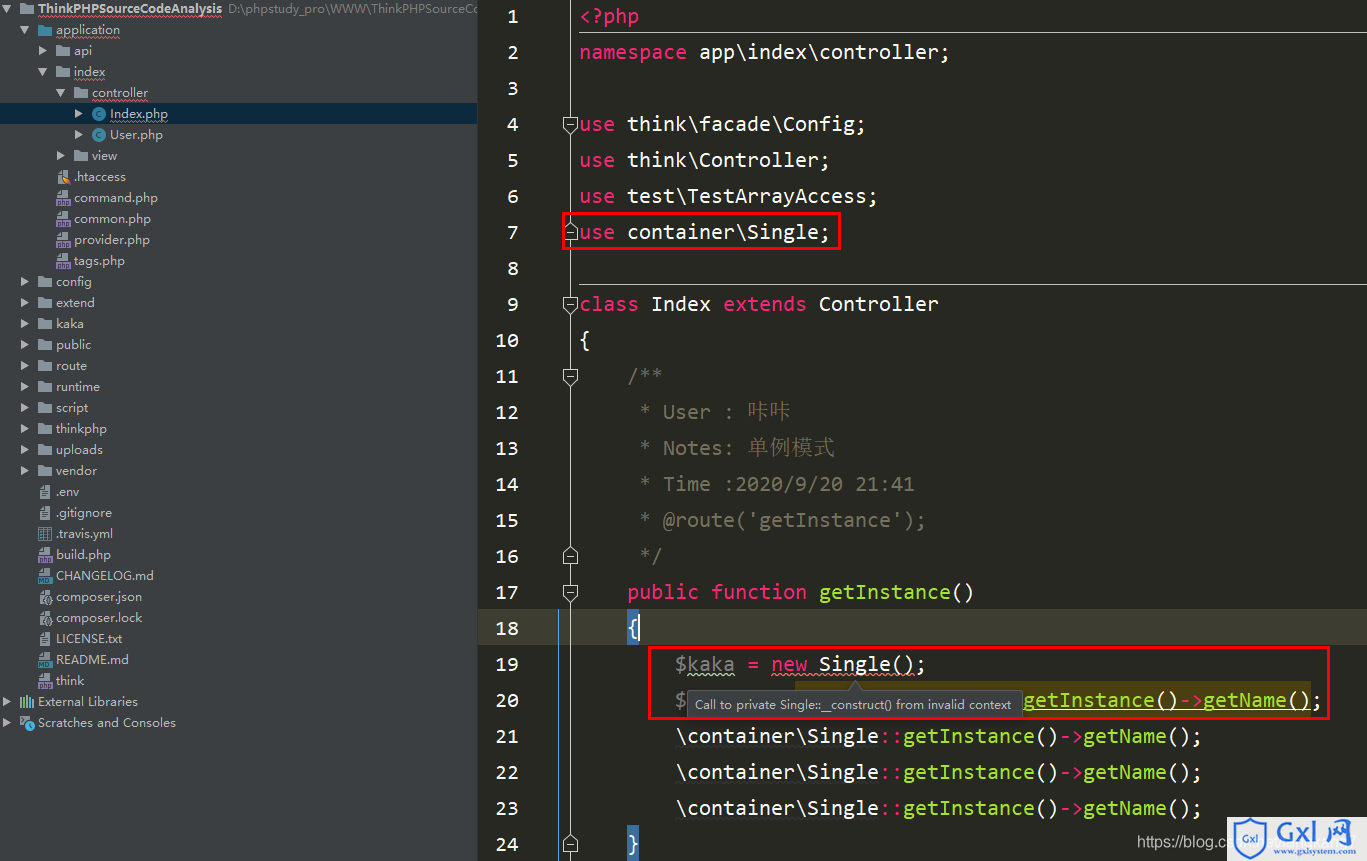Image resolution: width=1367 pixels, height=861 pixels.
Task: Expand the Index.php class arrow
Action: coord(79,114)
